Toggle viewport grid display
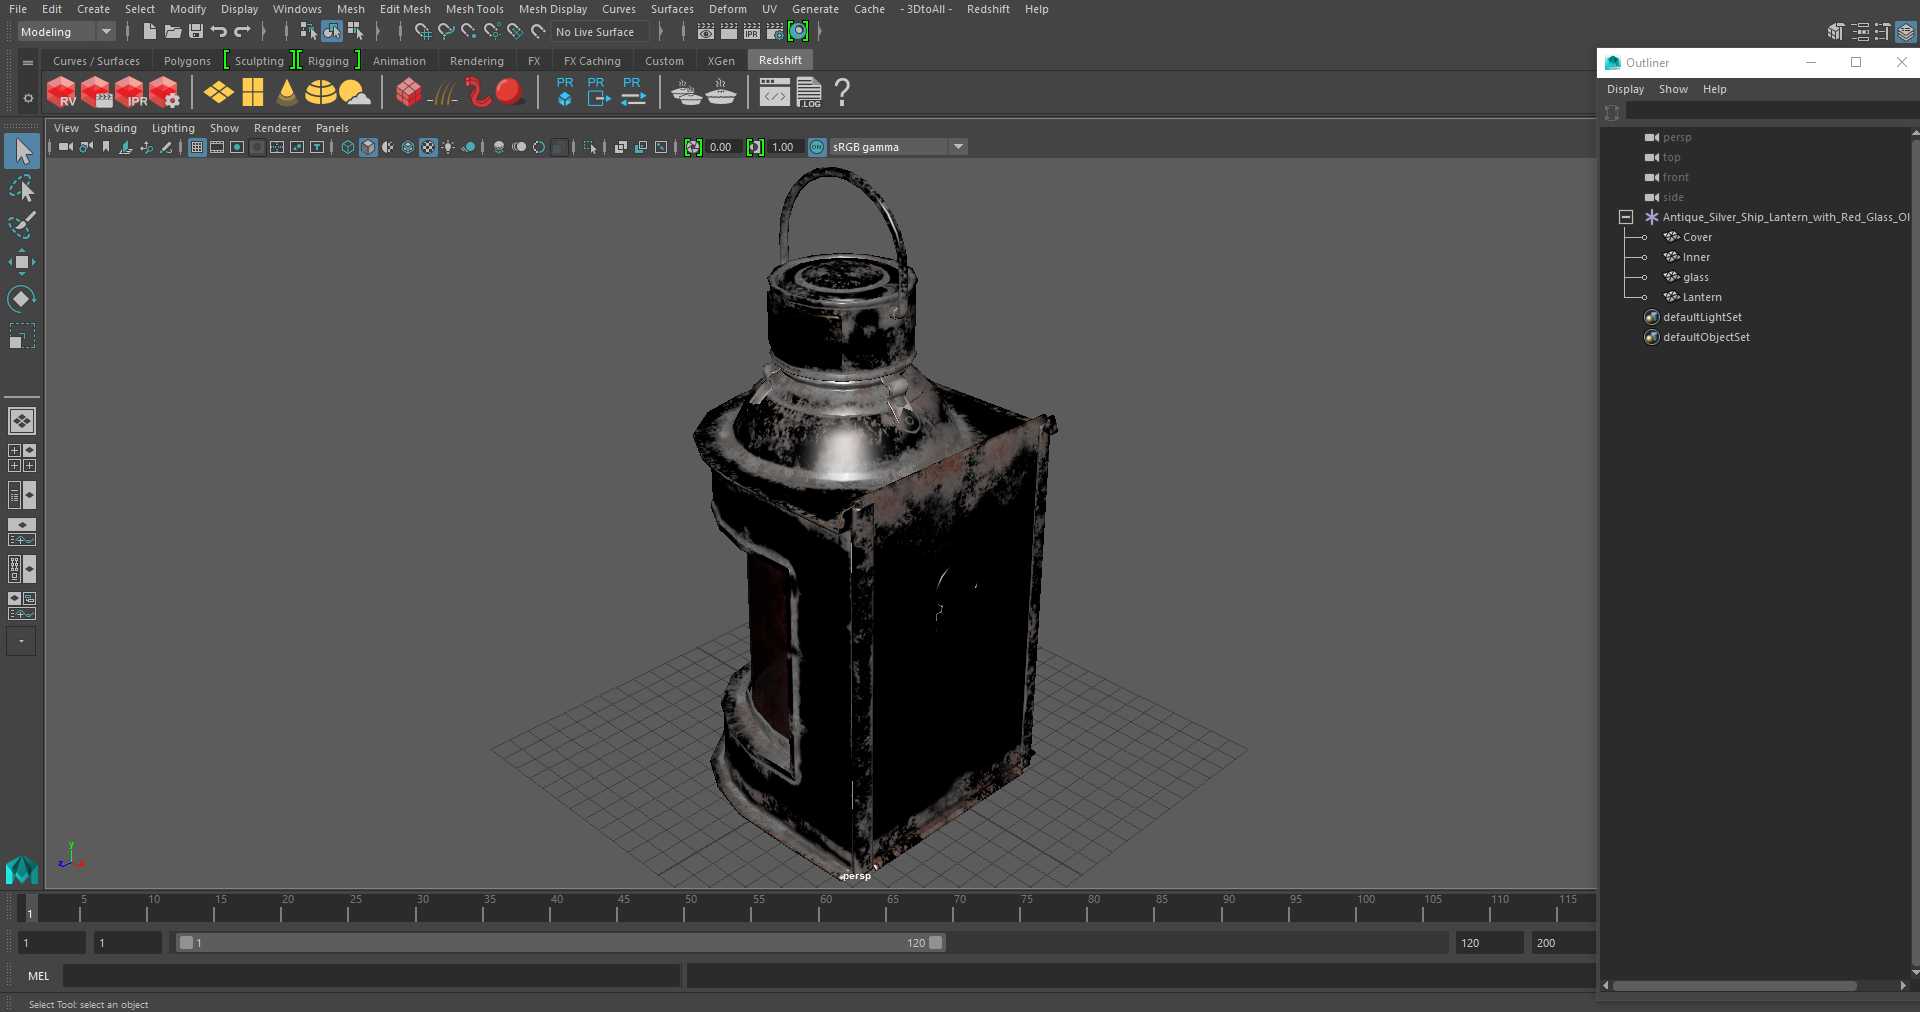The height and width of the screenshot is (1012, 1920). [x=197, y=147]
